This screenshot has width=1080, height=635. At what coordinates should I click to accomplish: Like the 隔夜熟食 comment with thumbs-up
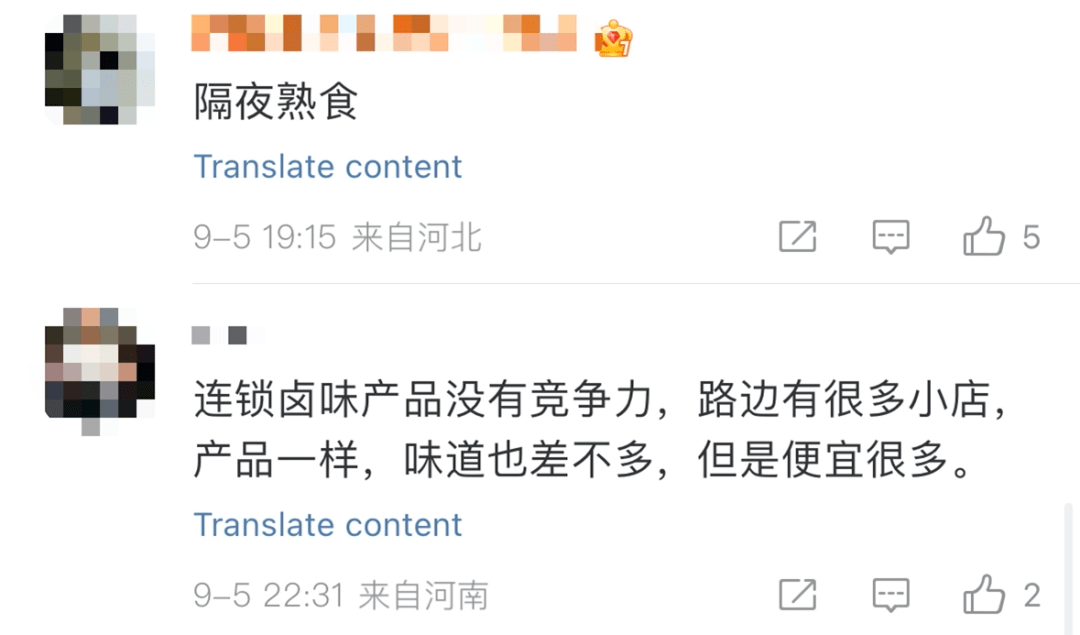983,237
